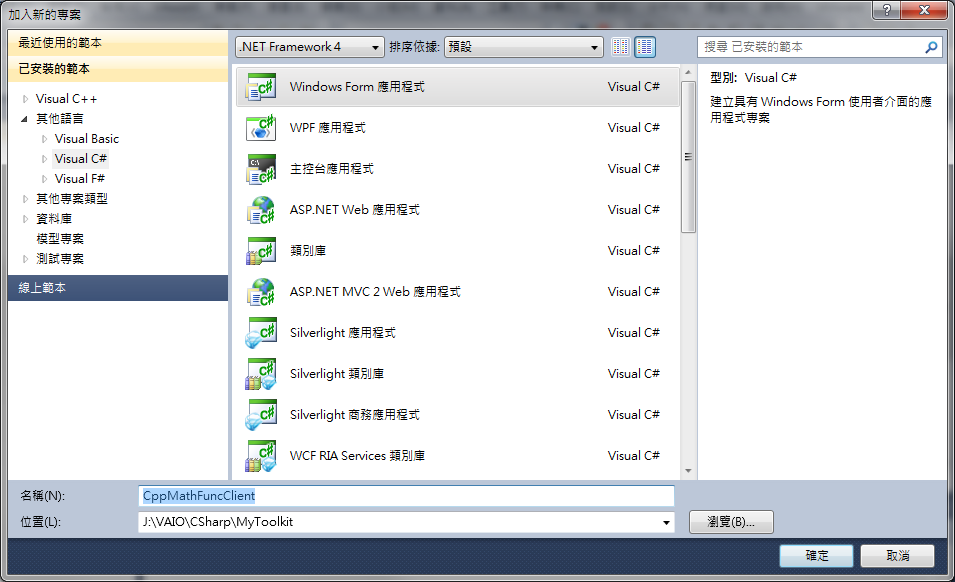Click the template list scroll down arrow
The width and height of the screenshot is (955, 582).
click(688, 471)
